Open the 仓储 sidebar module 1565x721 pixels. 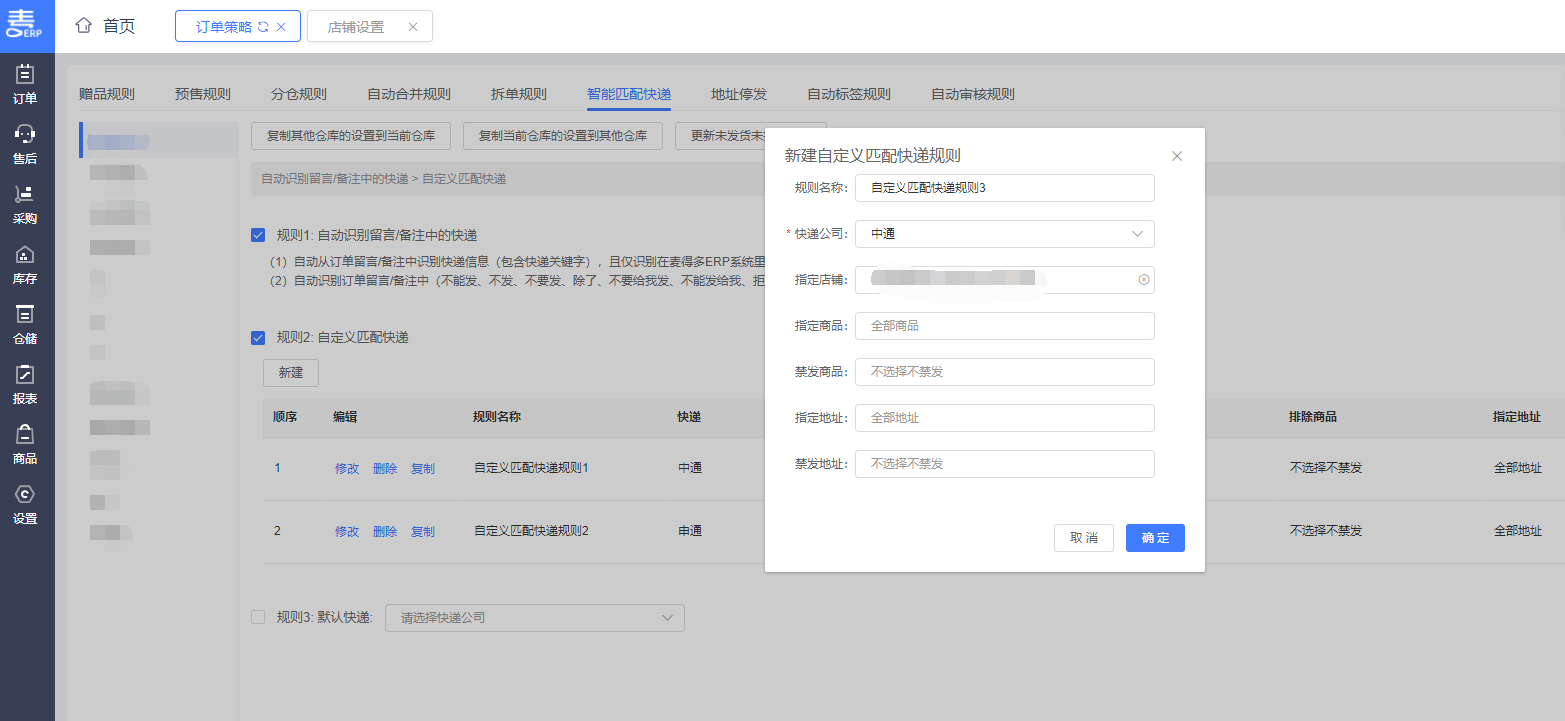(x=27, y=324)
